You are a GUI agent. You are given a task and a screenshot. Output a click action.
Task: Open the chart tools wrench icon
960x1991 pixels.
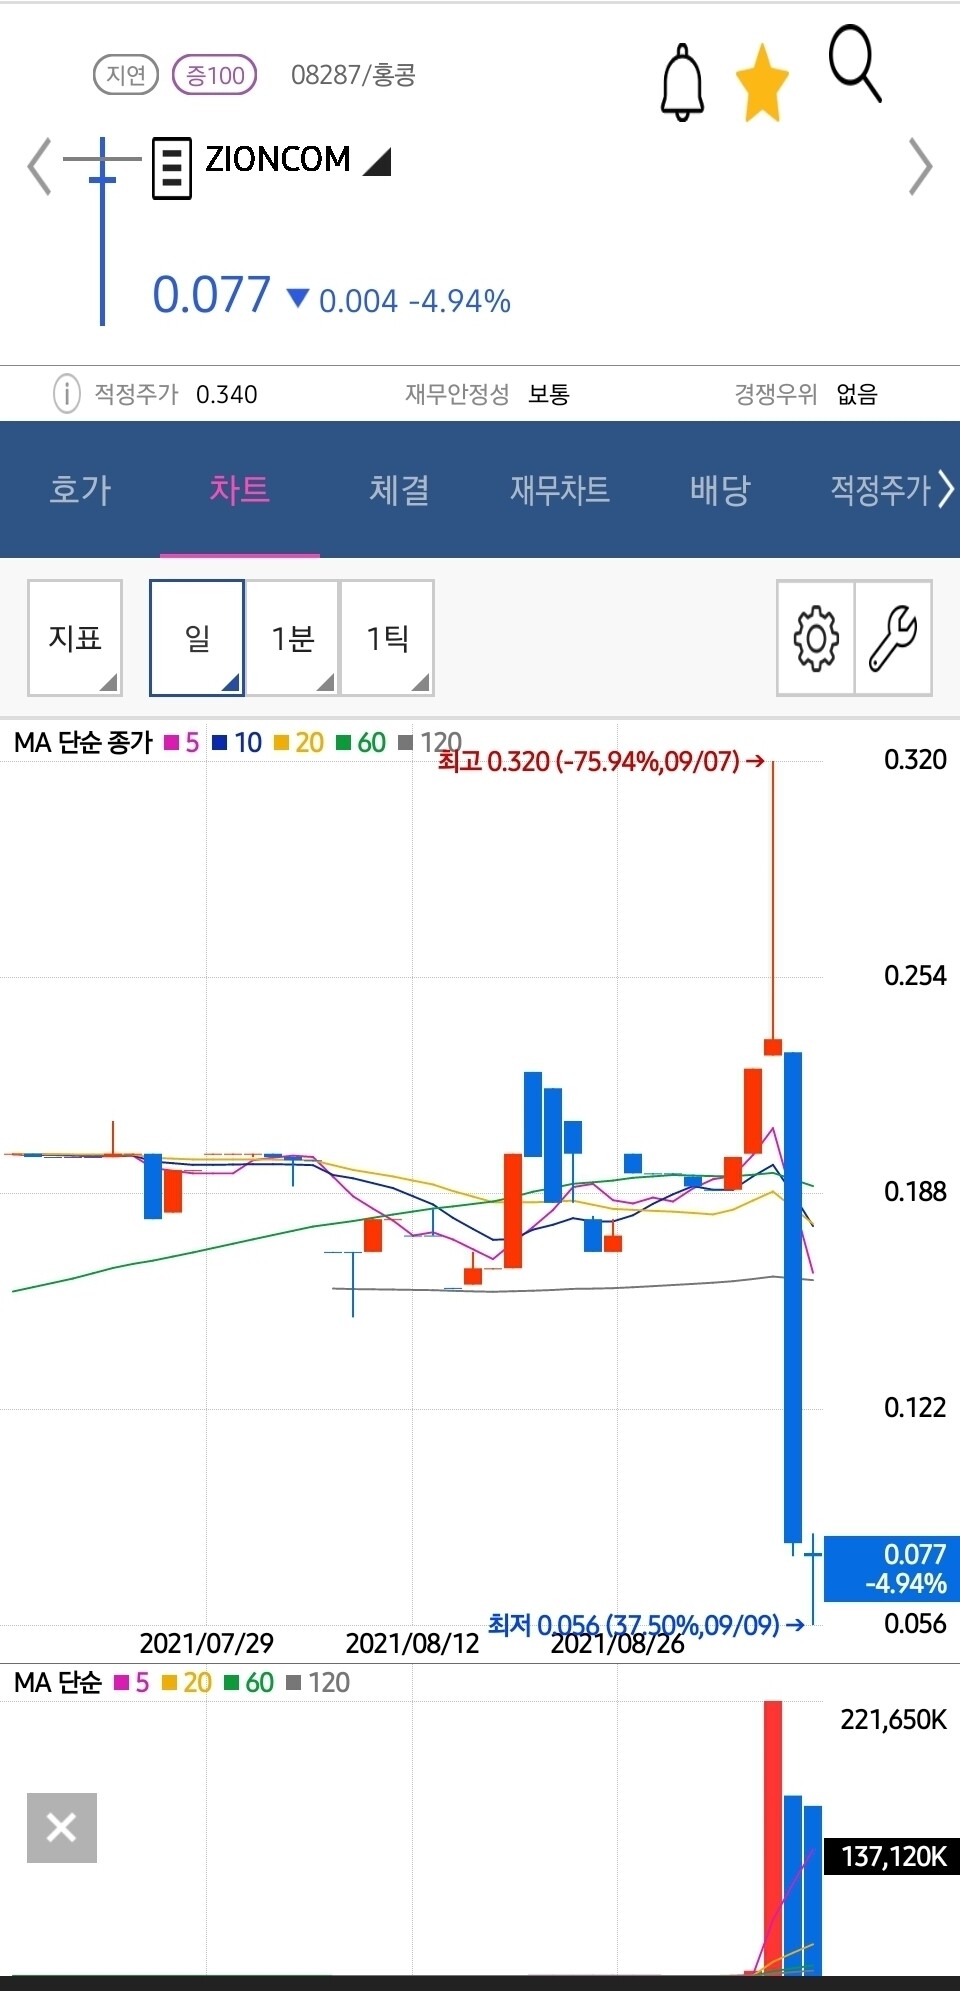(x=893, y=638)
